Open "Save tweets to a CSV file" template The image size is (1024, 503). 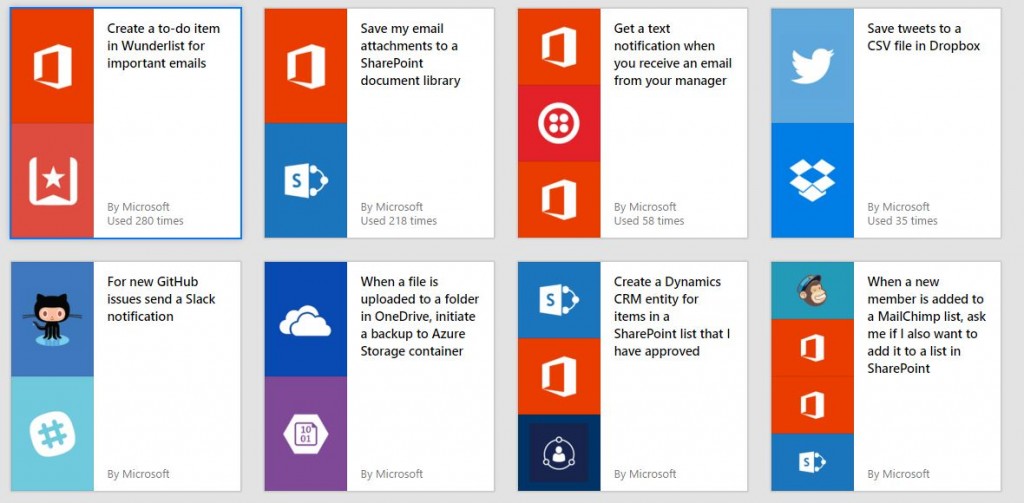pyautogui.click(x=923, y=37)
